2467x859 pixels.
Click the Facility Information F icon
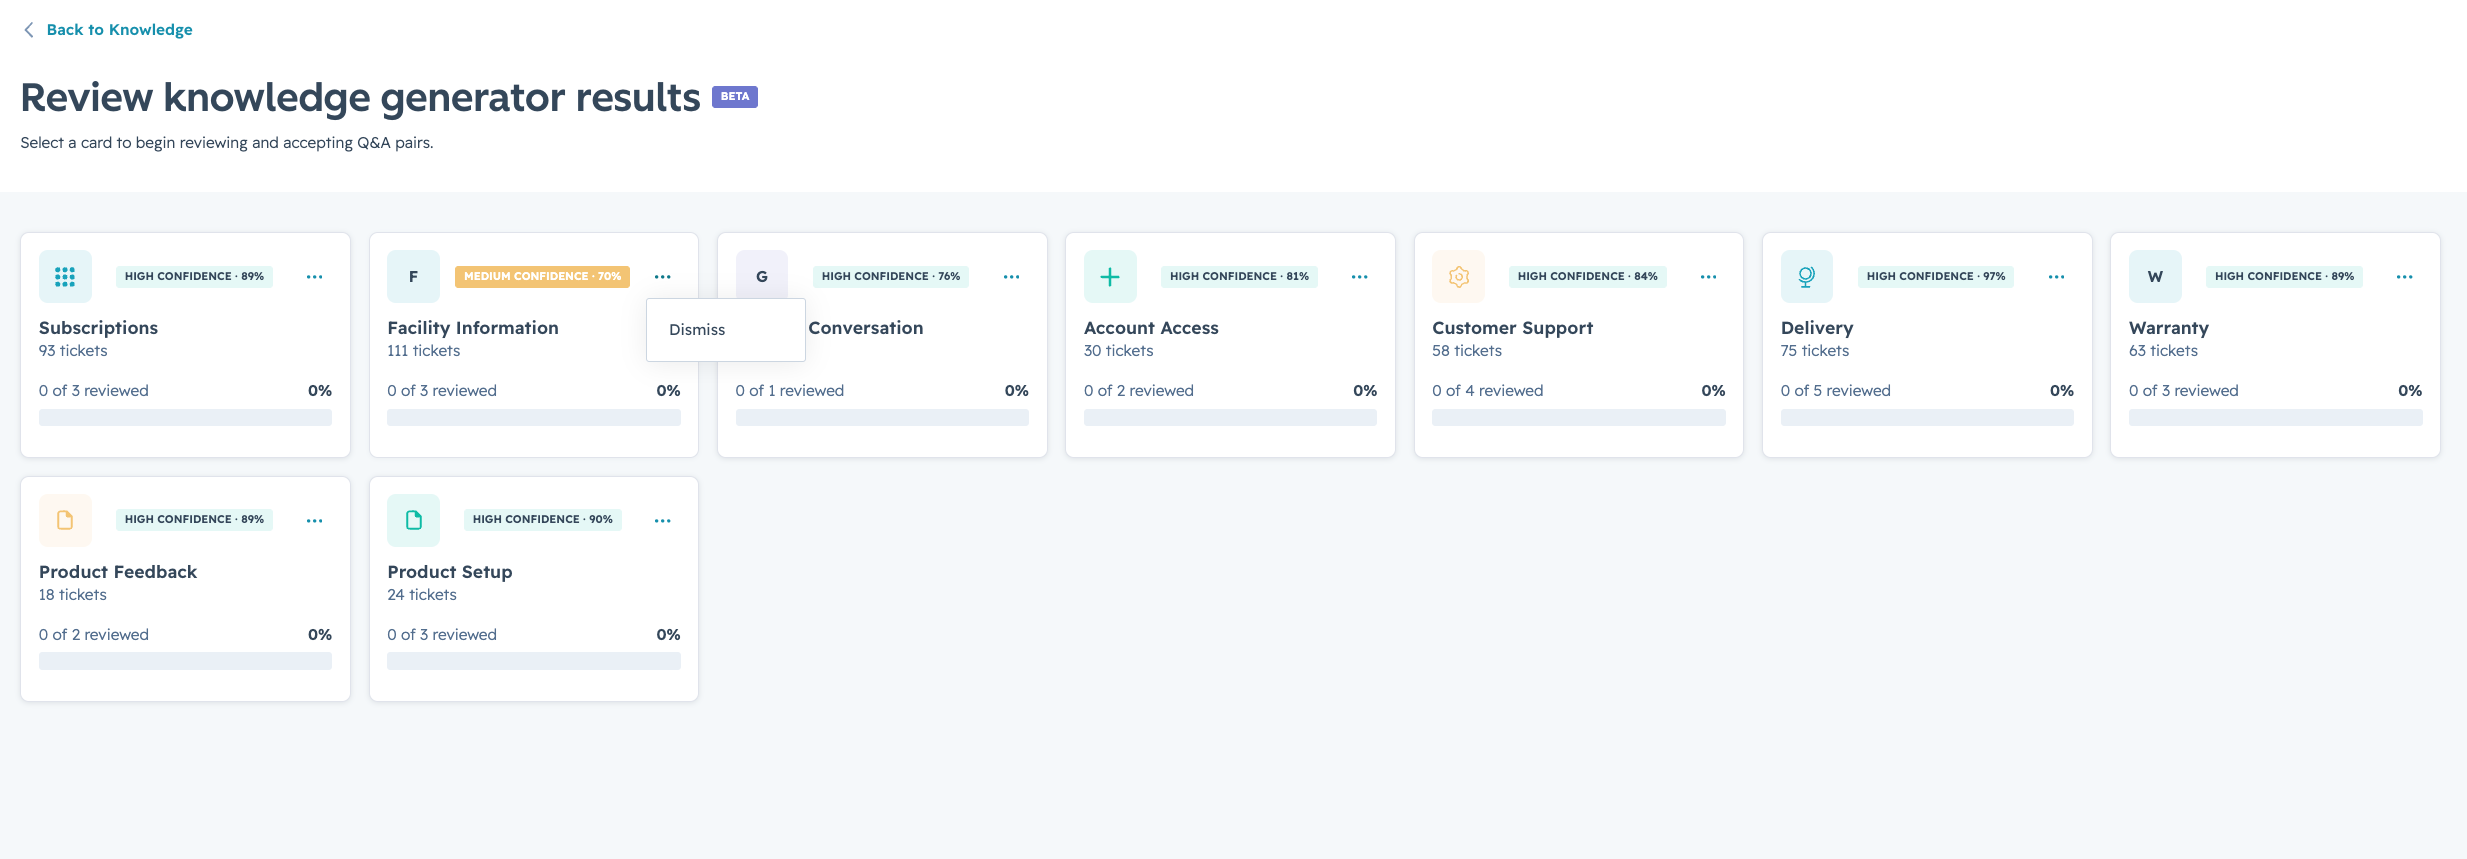pyautogui.click(x=413, y=277)
